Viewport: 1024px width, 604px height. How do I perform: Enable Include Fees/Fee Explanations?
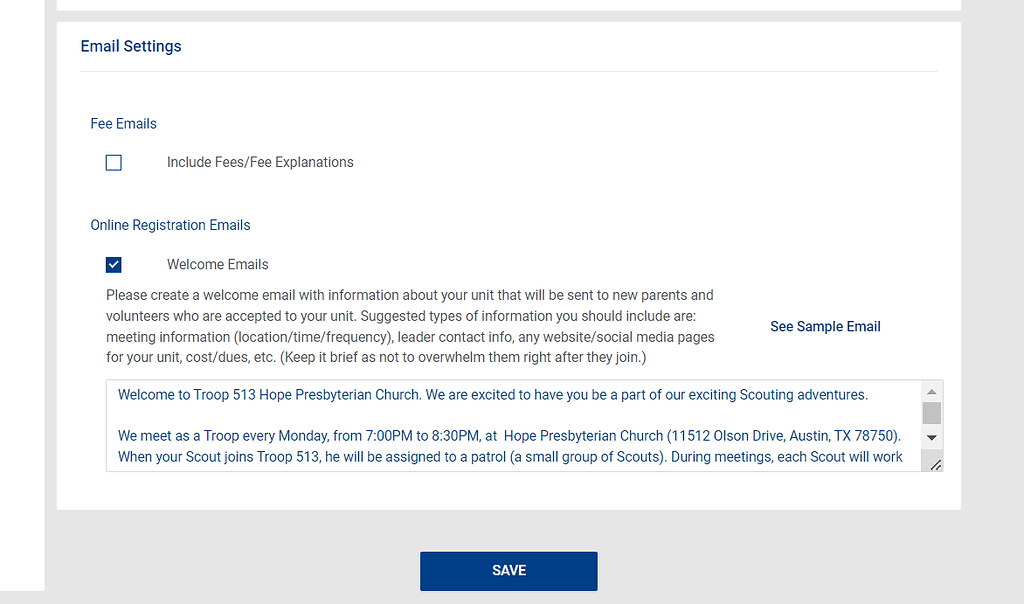[113, 162]
